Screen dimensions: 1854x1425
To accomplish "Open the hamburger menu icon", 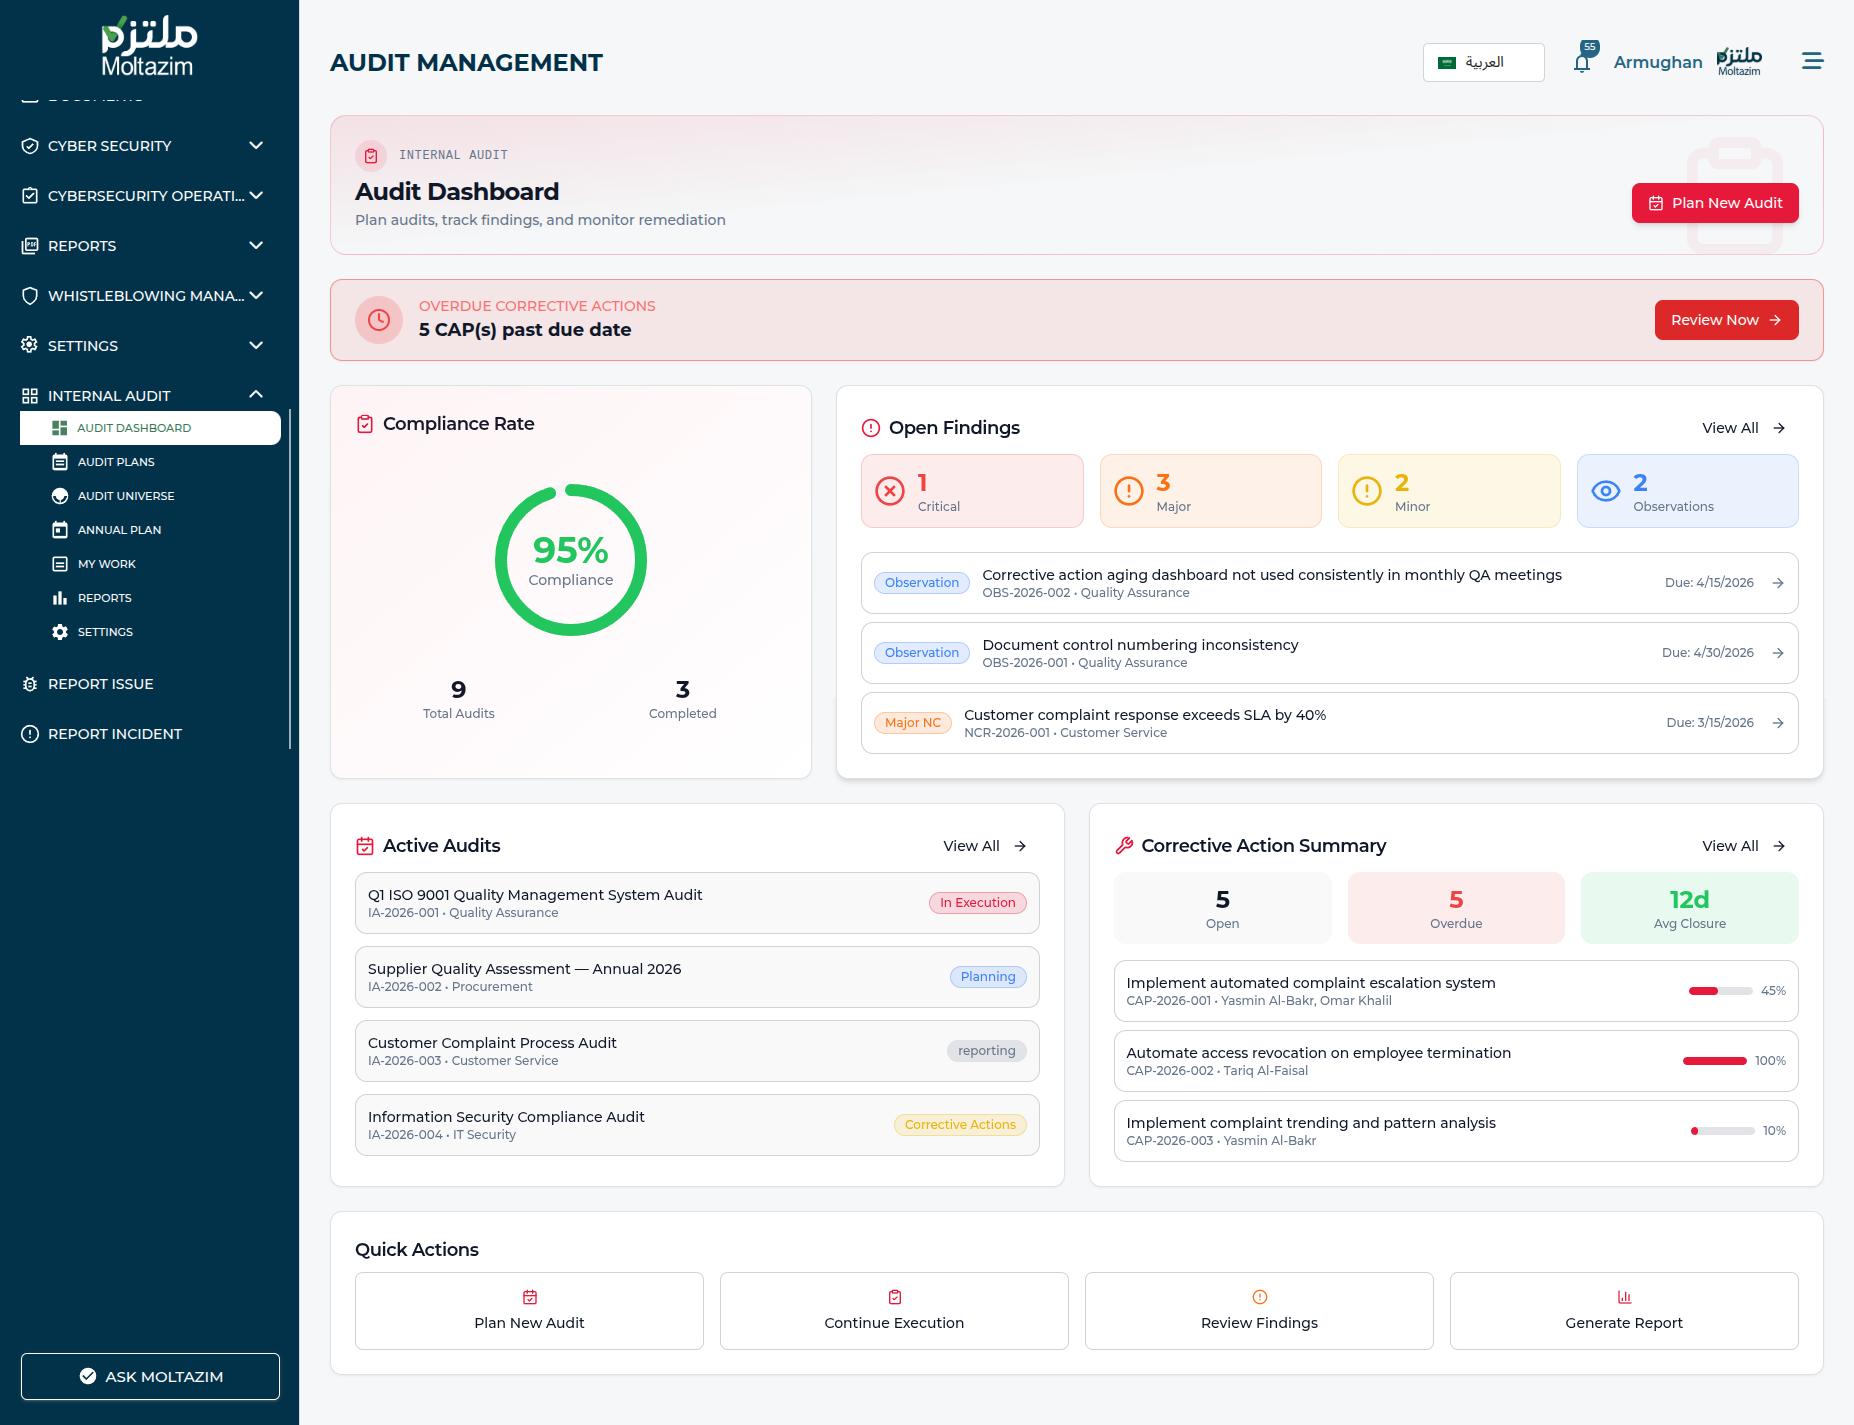I will pos(1812,62).
